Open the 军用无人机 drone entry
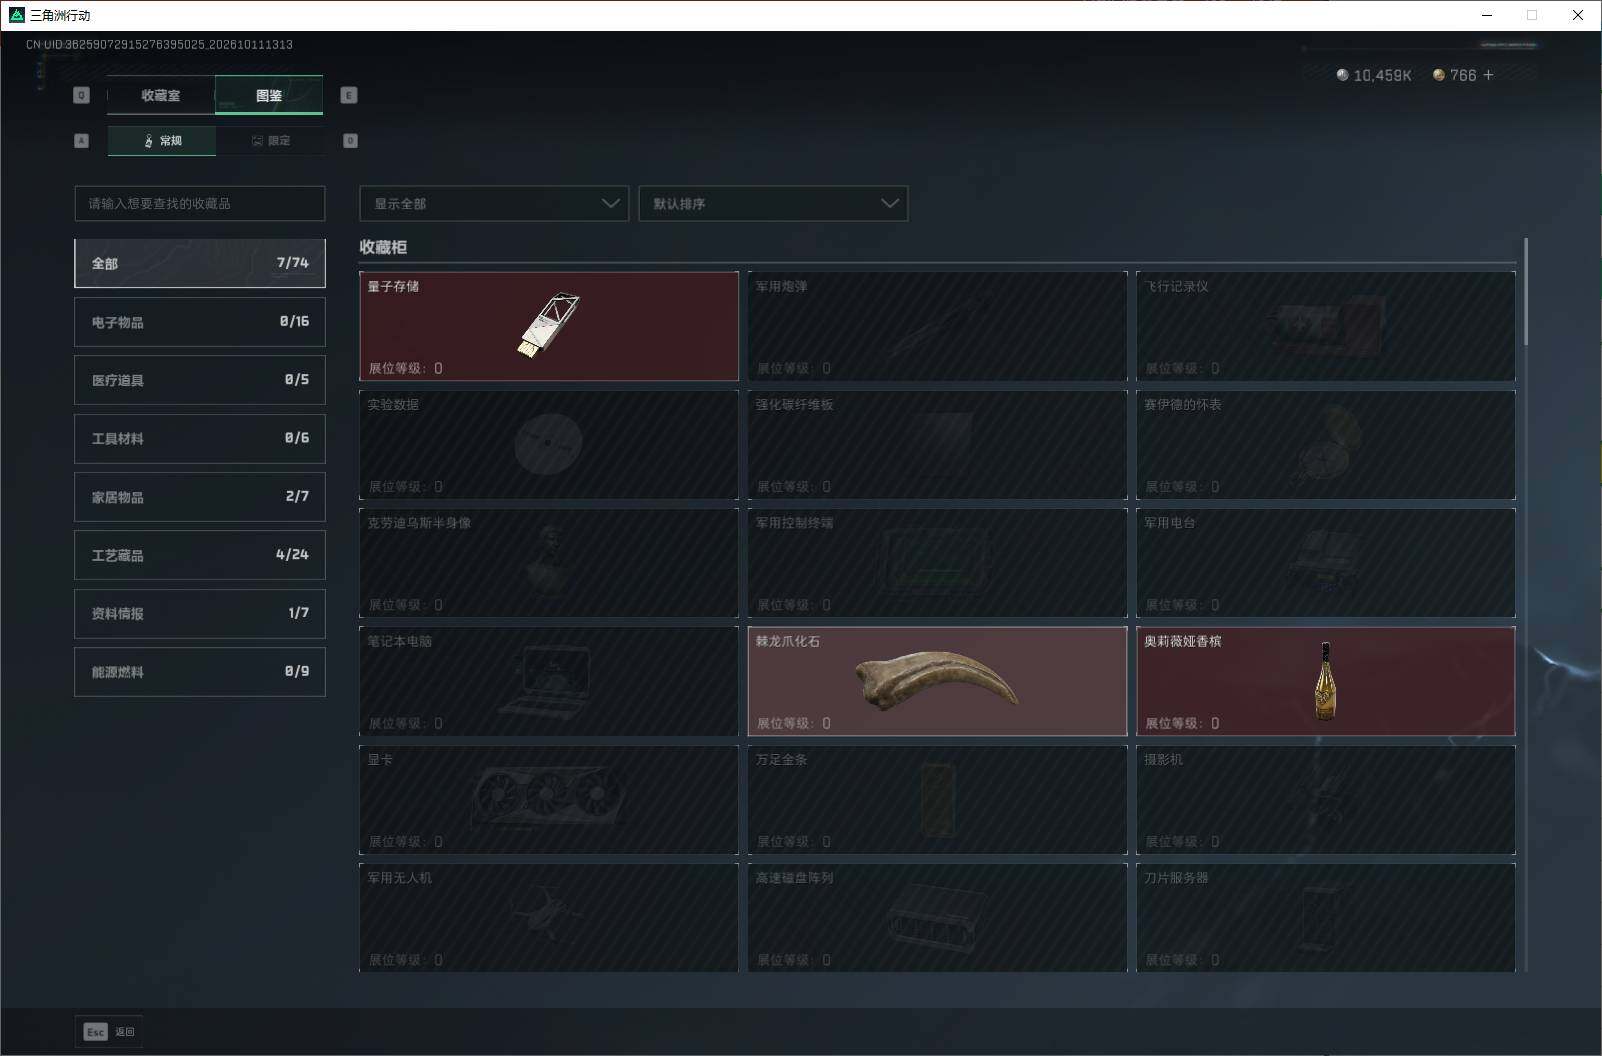This screenshot has width=1602, height=1056. click(x=549, y=917)
